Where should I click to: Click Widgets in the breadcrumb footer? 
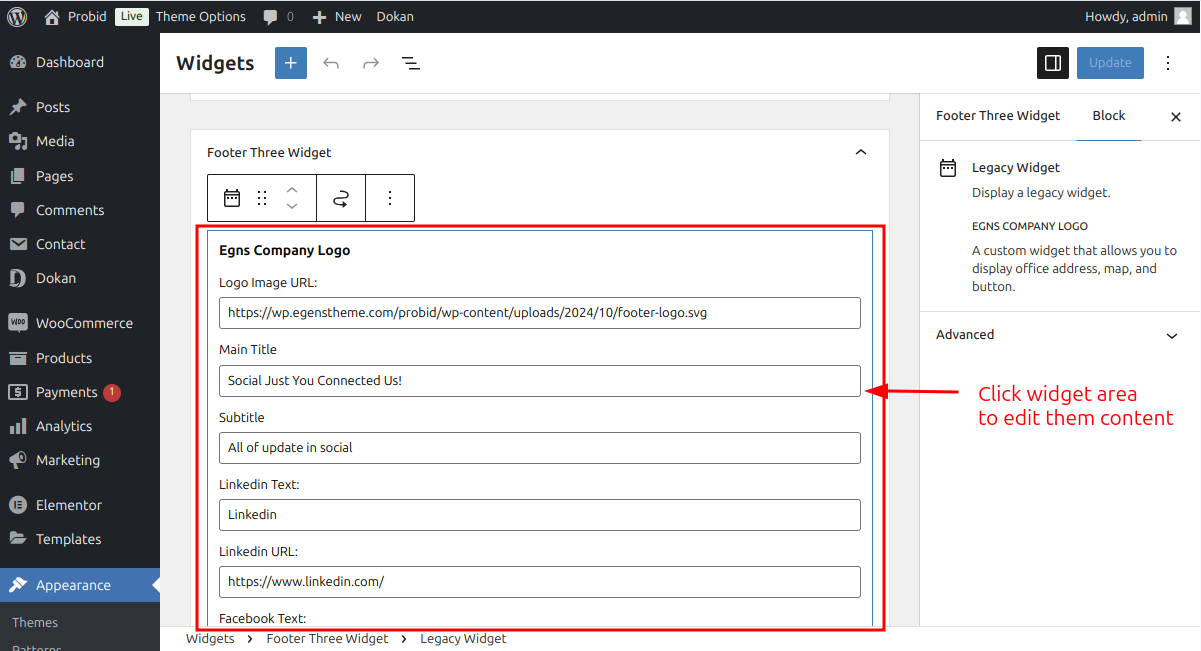(210, 638)
